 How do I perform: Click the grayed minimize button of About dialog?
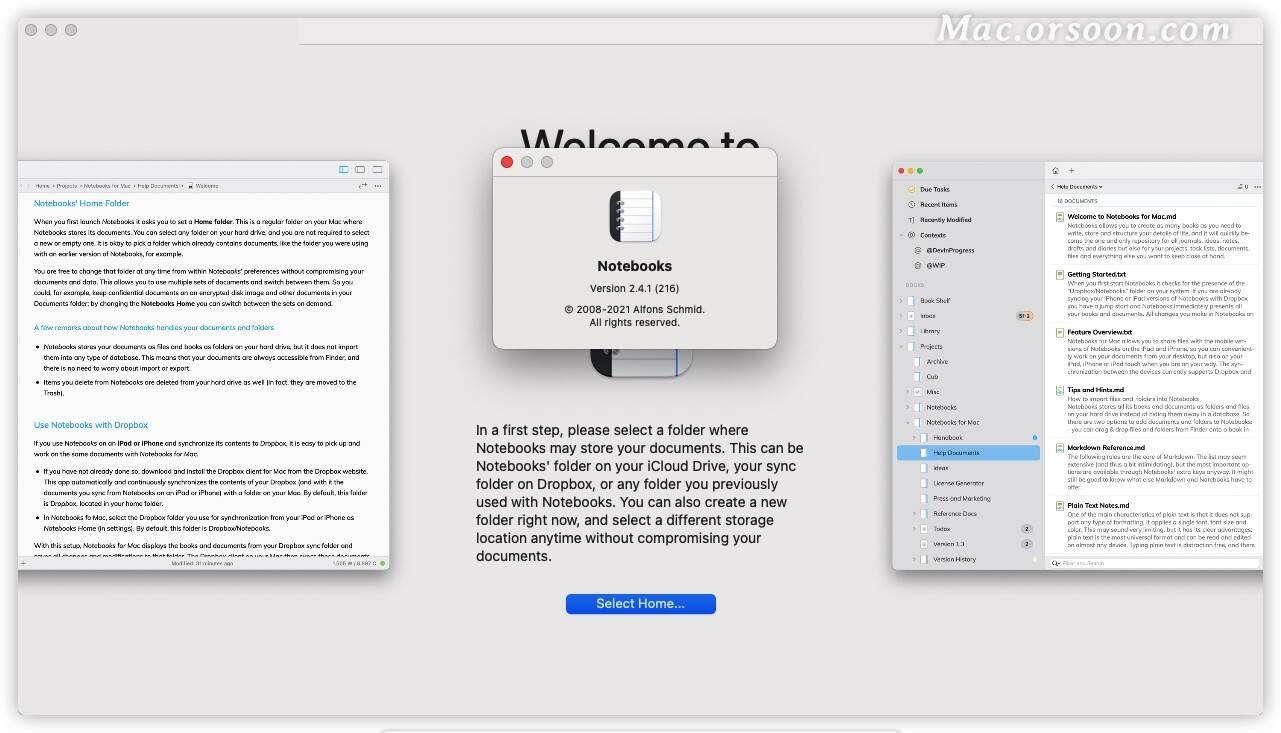[x=527, y=162]
